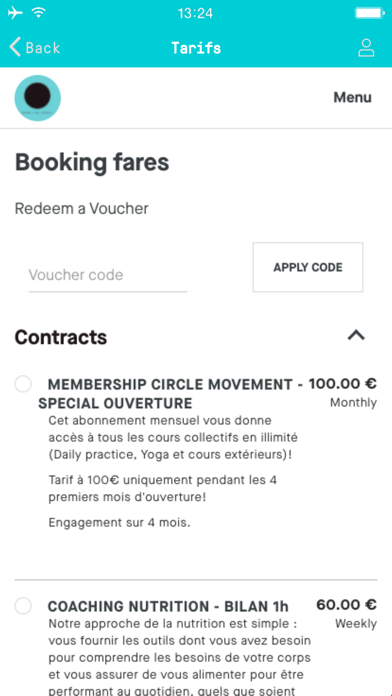Click Membership Circle Movement contract title
The height and width of the screenshot is (696, 392).
[170, 393]
